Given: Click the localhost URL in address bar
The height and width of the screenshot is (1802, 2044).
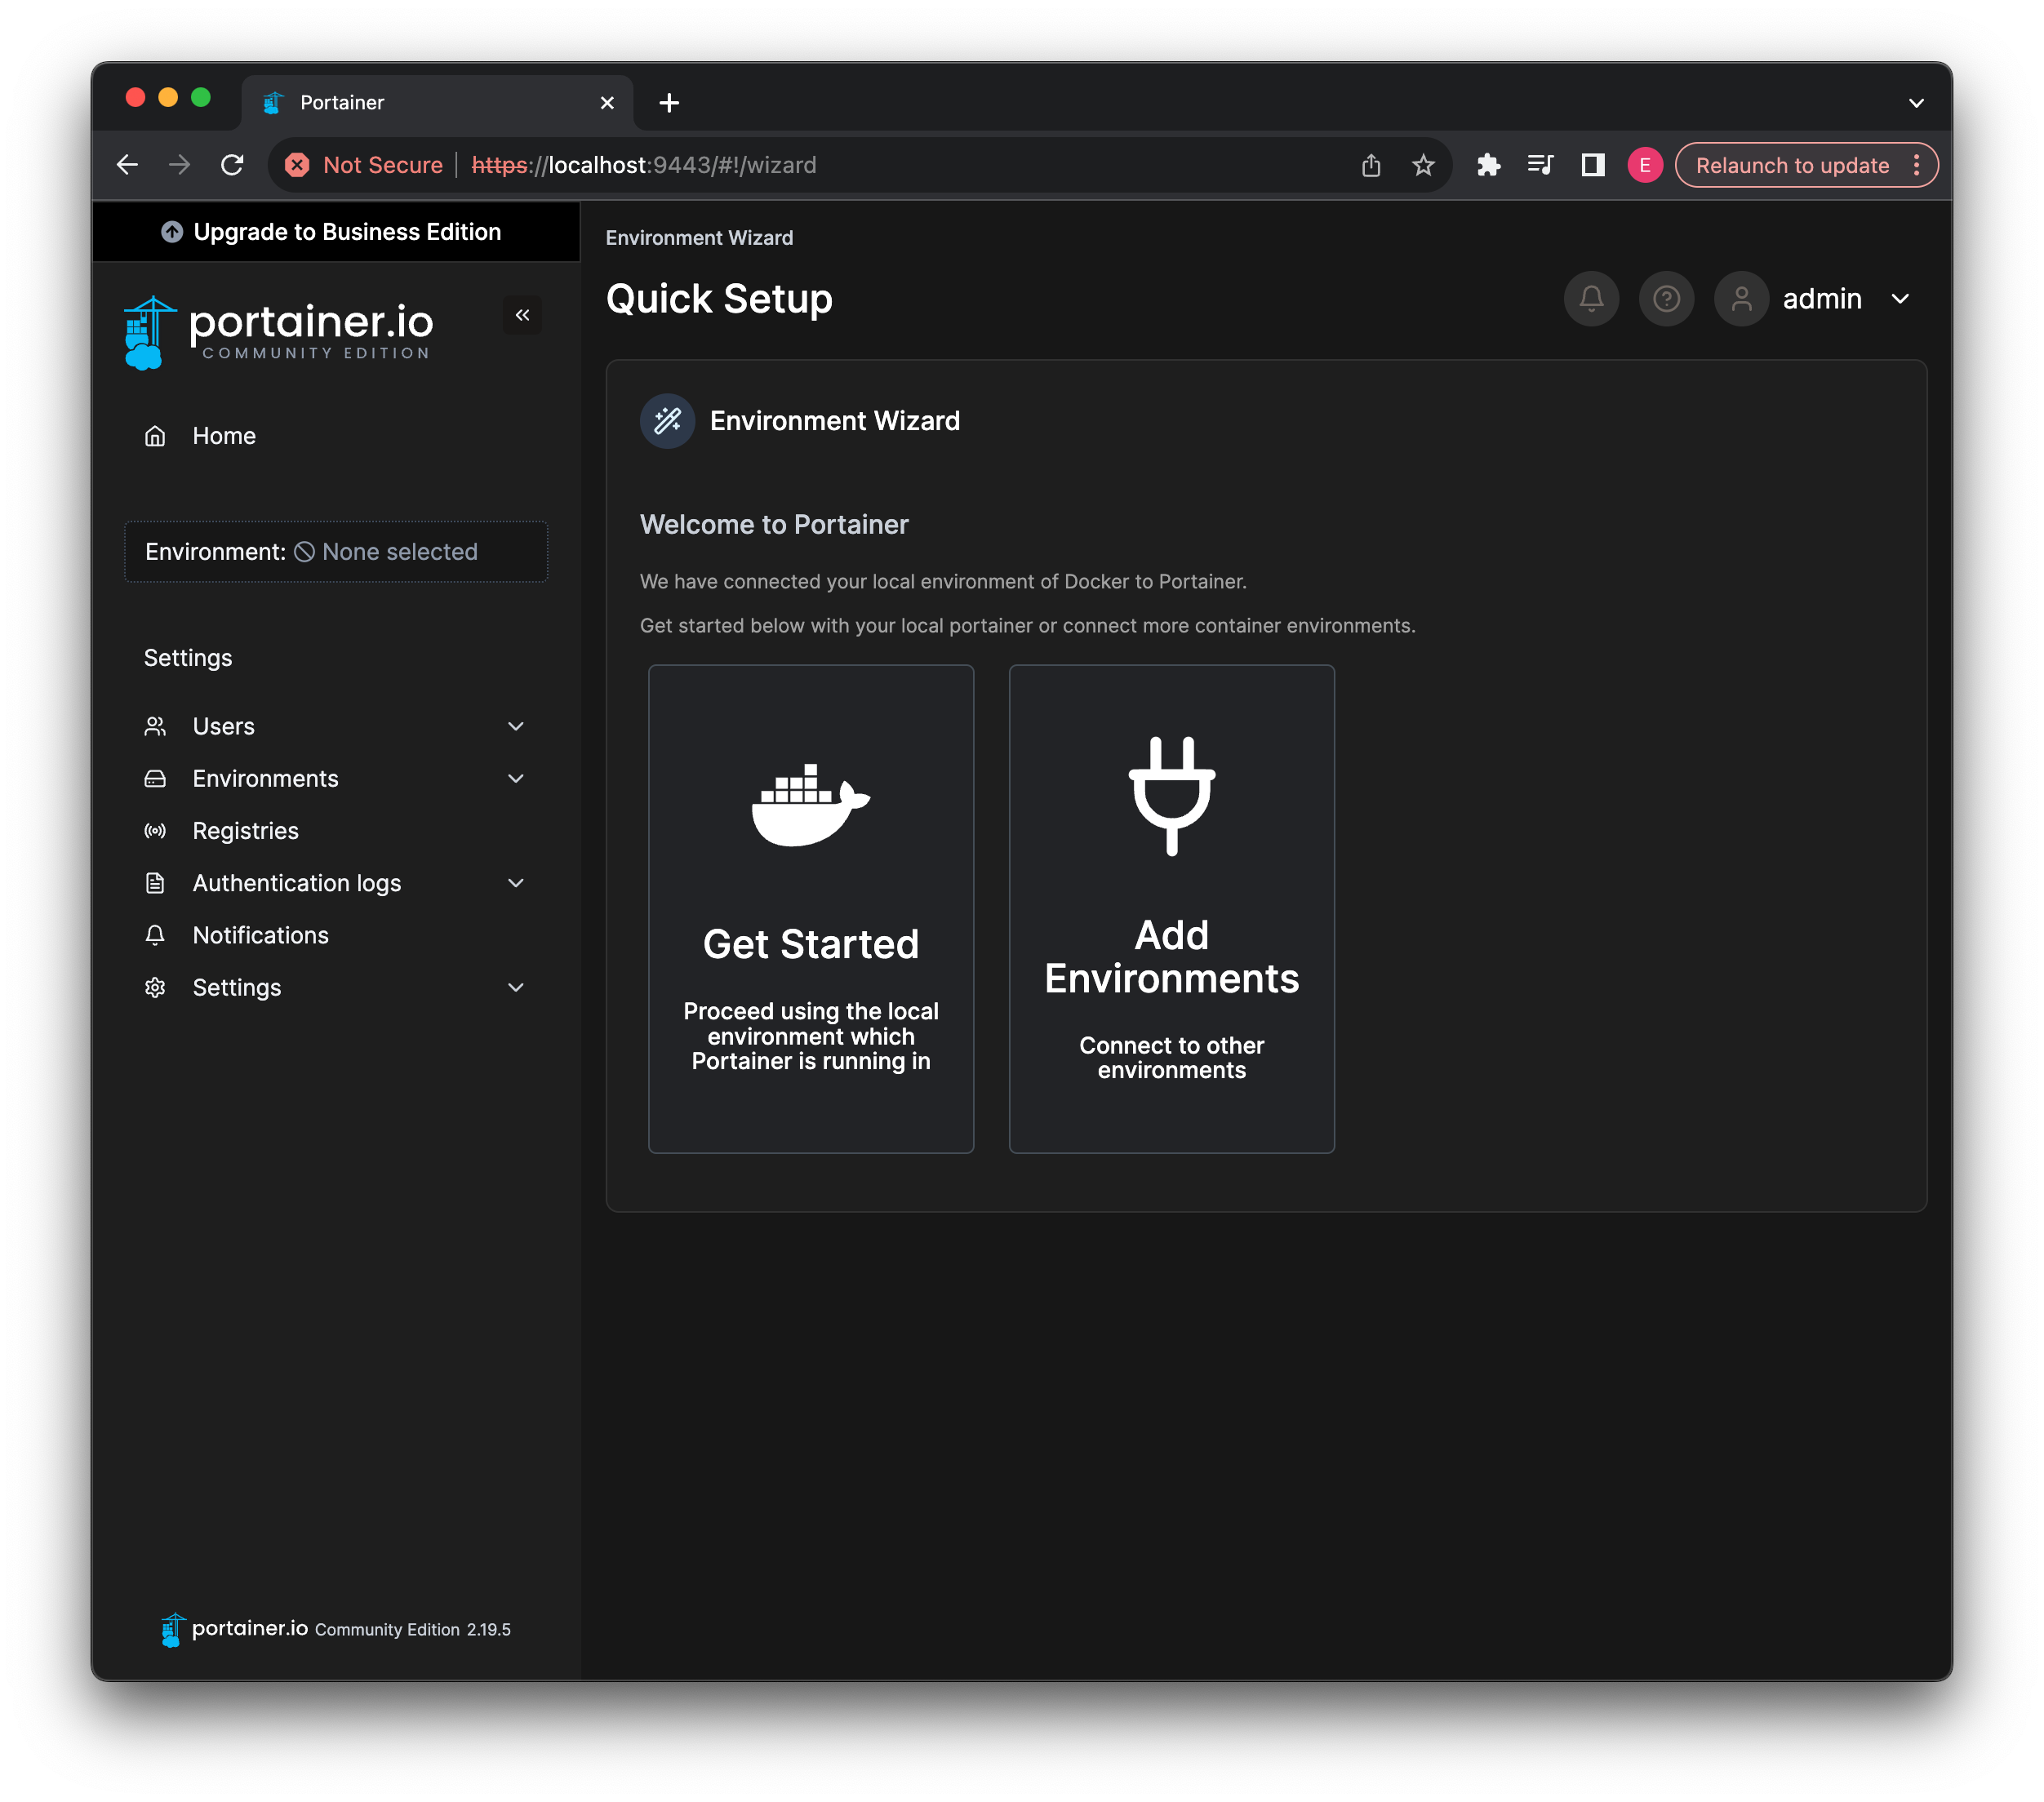Looking at the screenshot, I should 644,165.
